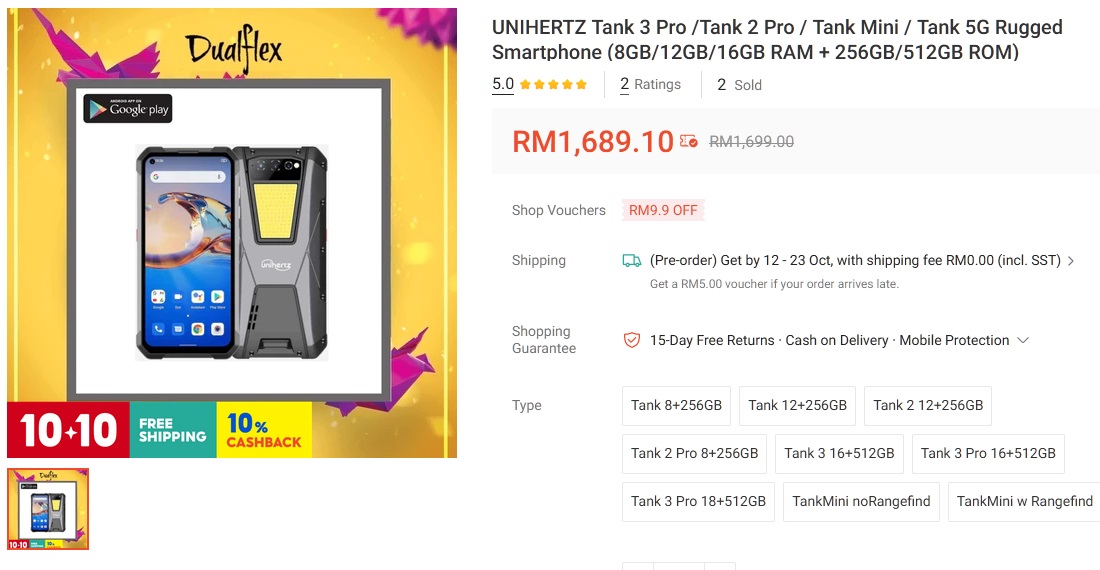Click the five-star rating icons

[x=554, y=85]
